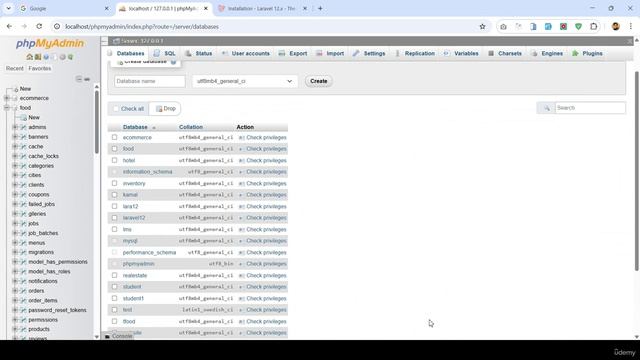Select the inventory database checkbox
This screenshot has width=640, height=360.
click(114, 183)
